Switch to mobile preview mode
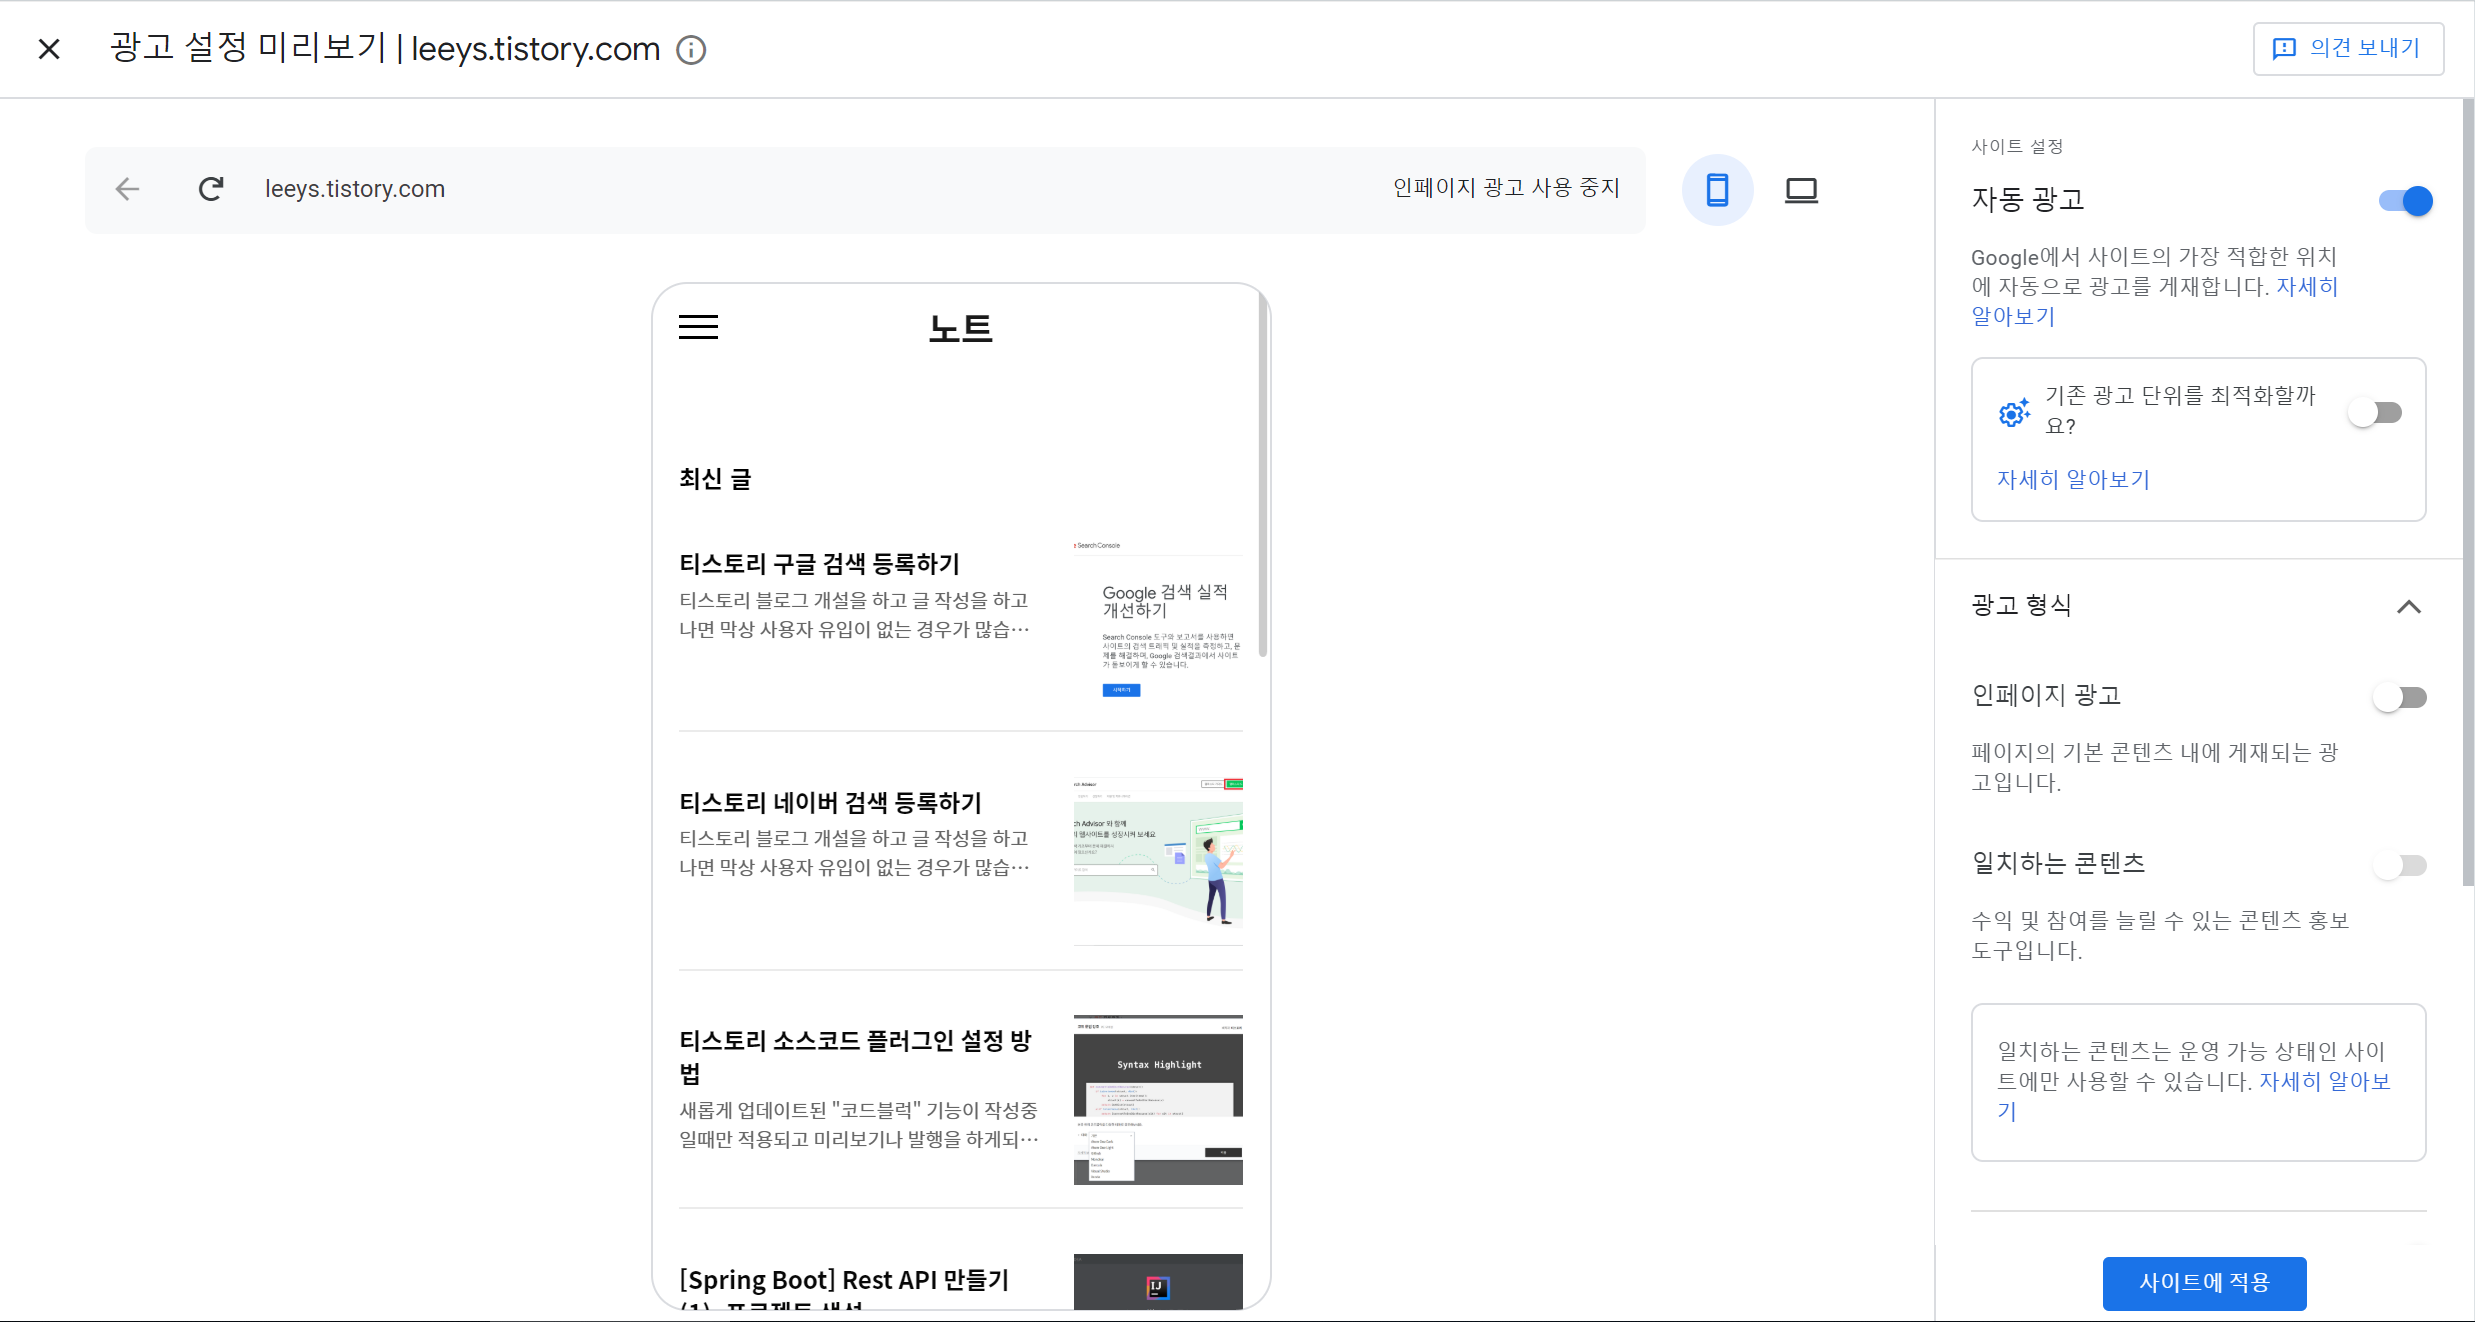The height and width of the screenshot is (1322, 2475). tap(1717, 190)
